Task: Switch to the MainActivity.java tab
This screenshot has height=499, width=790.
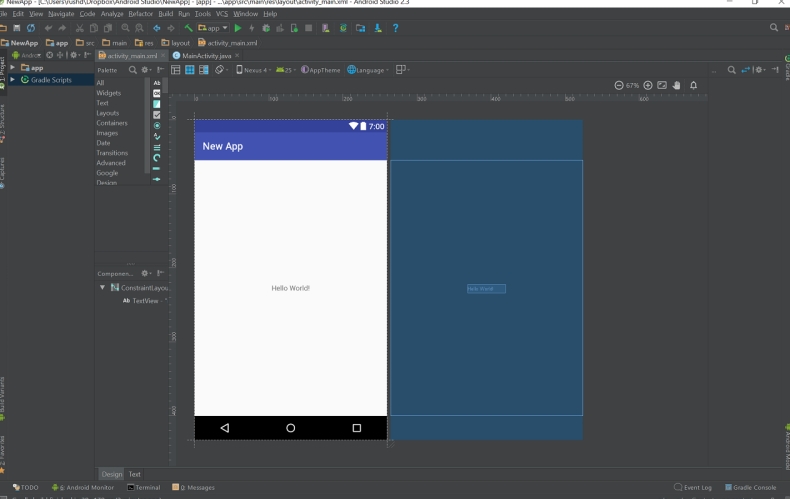Action: [206, 56]
